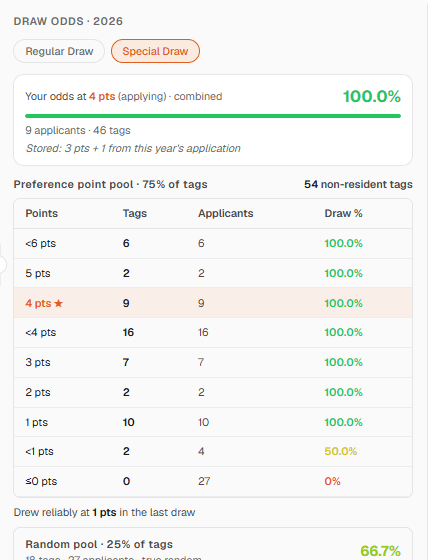Image resolution: width=428 pixels, height=560 pixels.
Task: Click the Applicants column header
Action: point(225,214)
